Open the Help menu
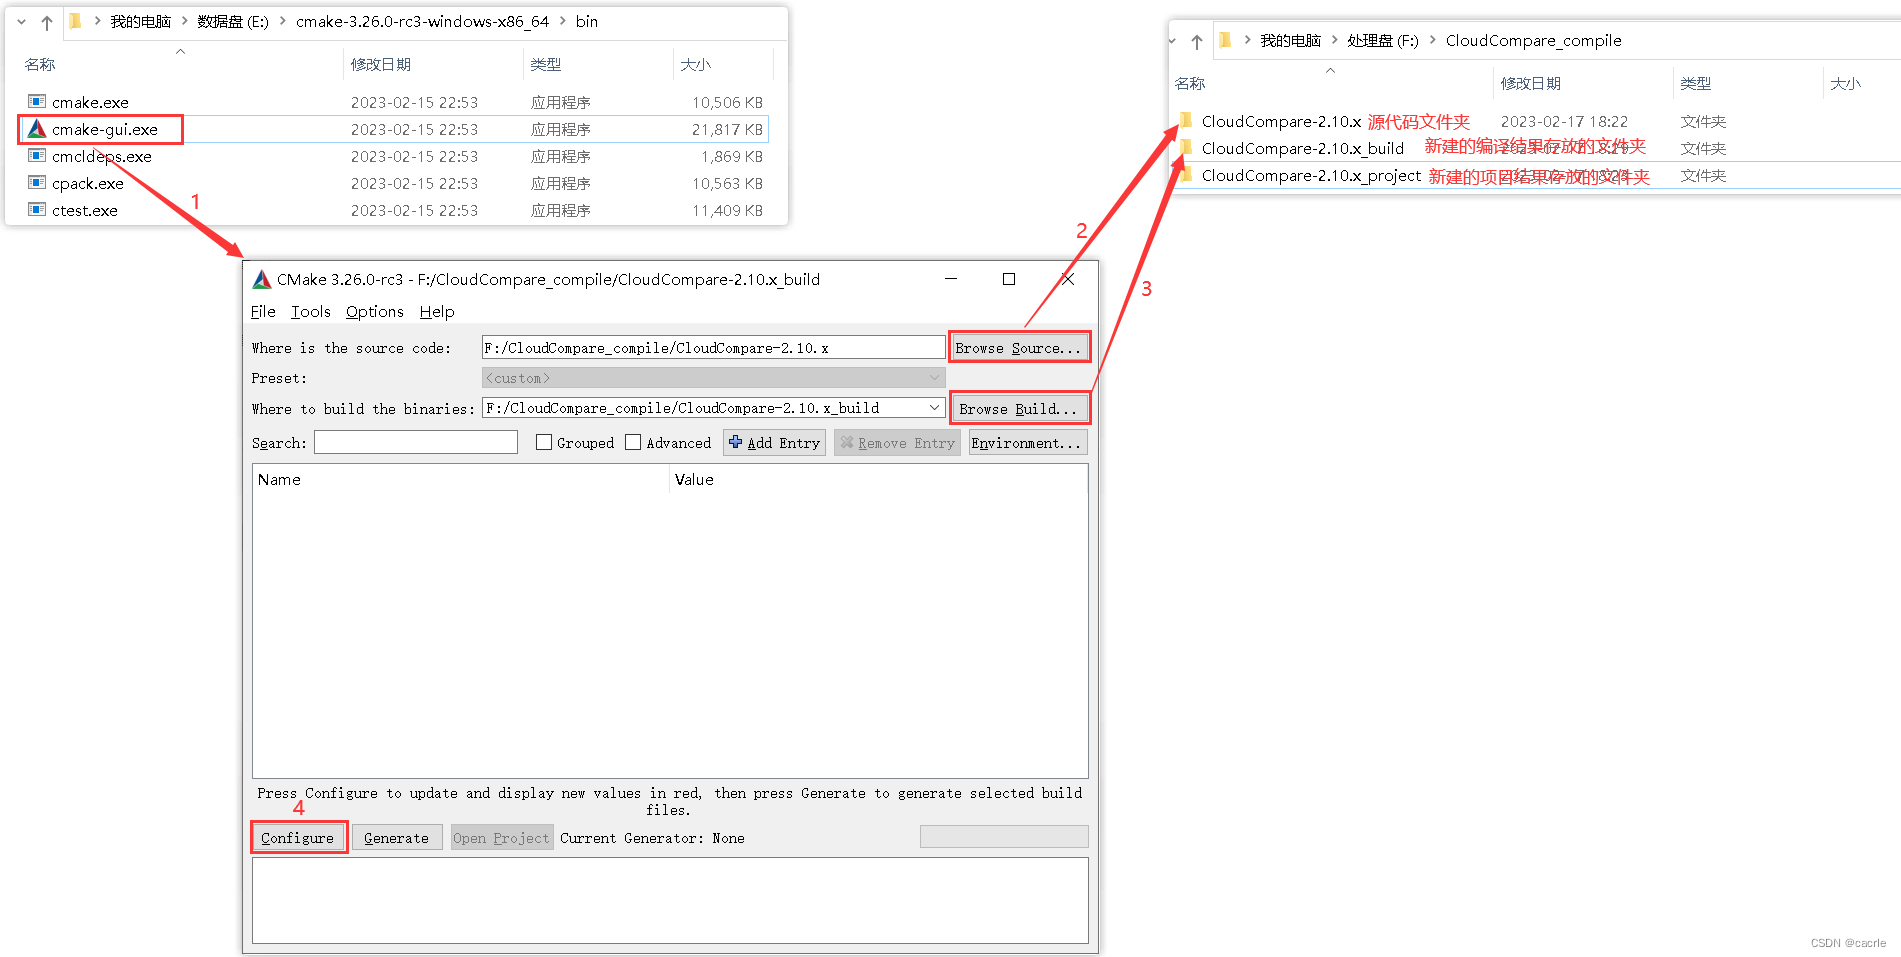1901x957 pixels. pyautogui.click(x=437, y=311)
